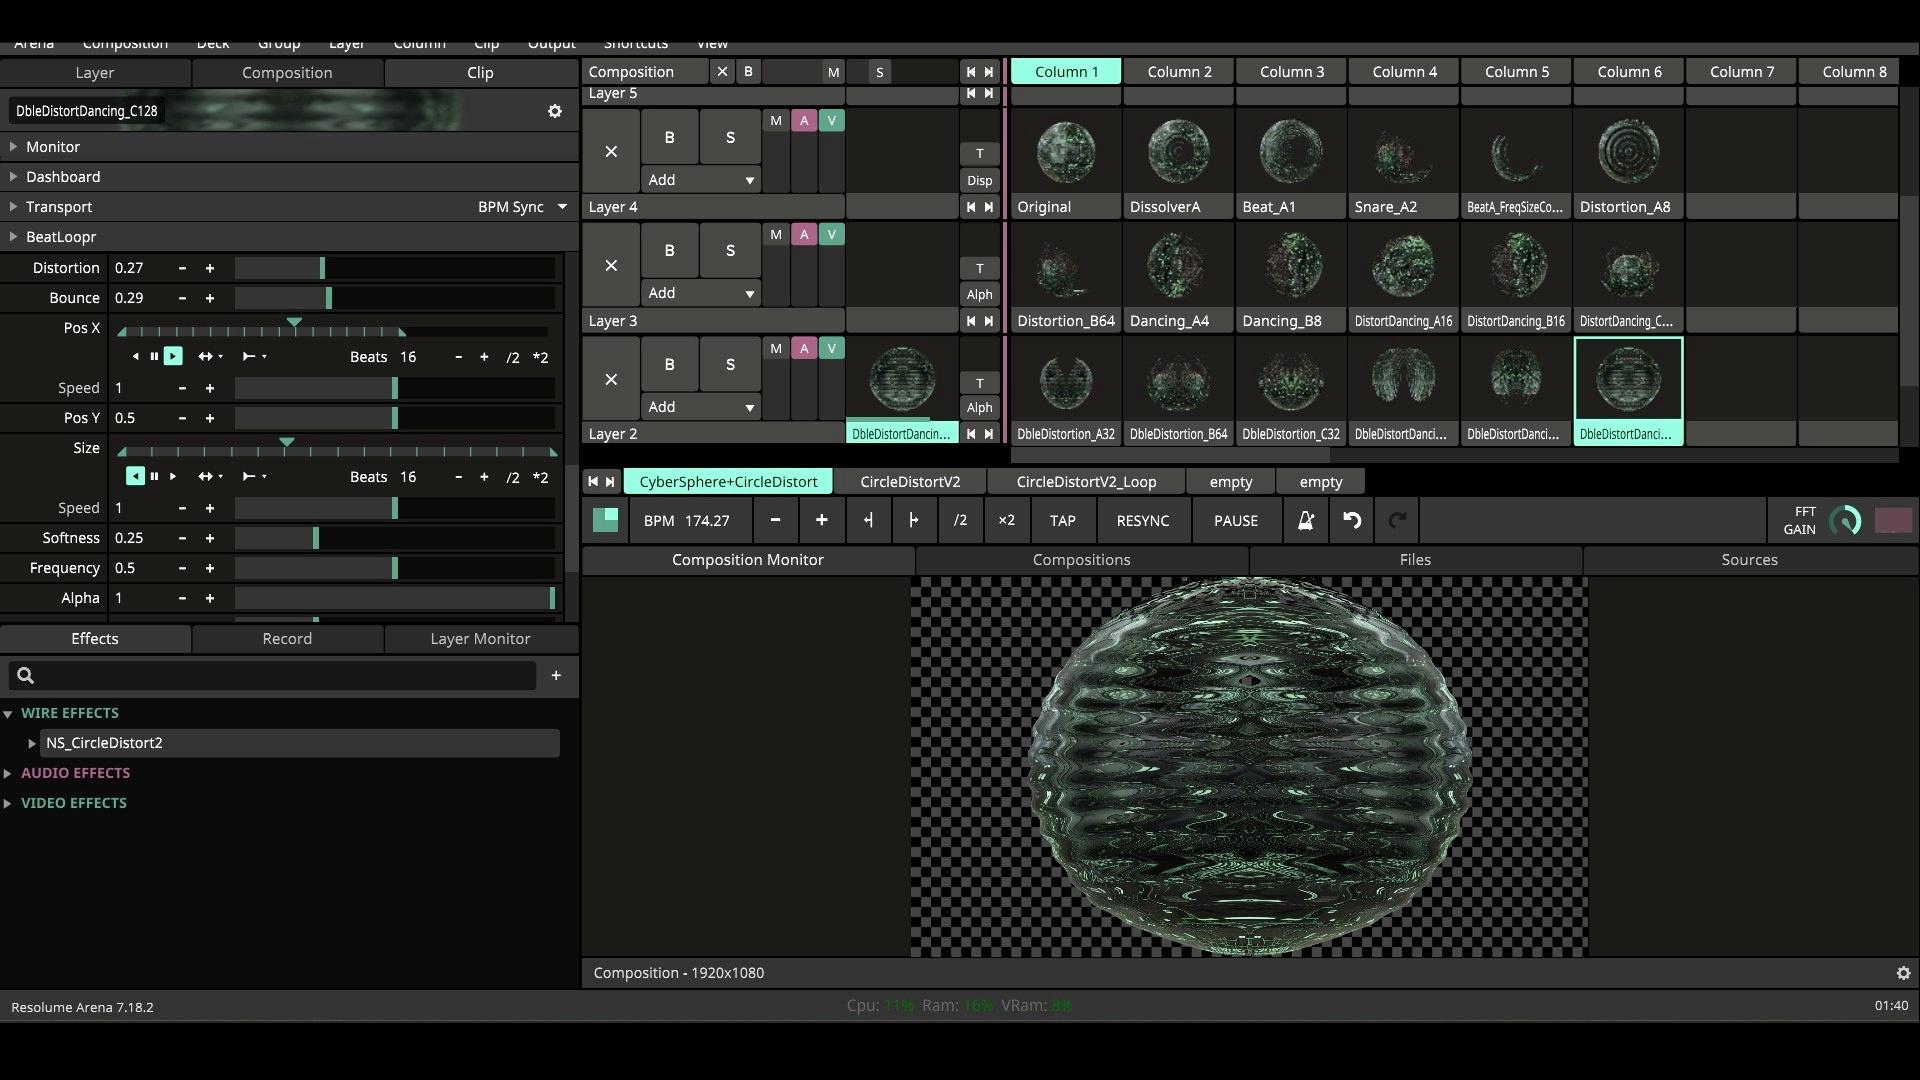Screen dimensions: 1920x1080
Task: Halve the BPM with /2 button
Action: click(960, 521)
